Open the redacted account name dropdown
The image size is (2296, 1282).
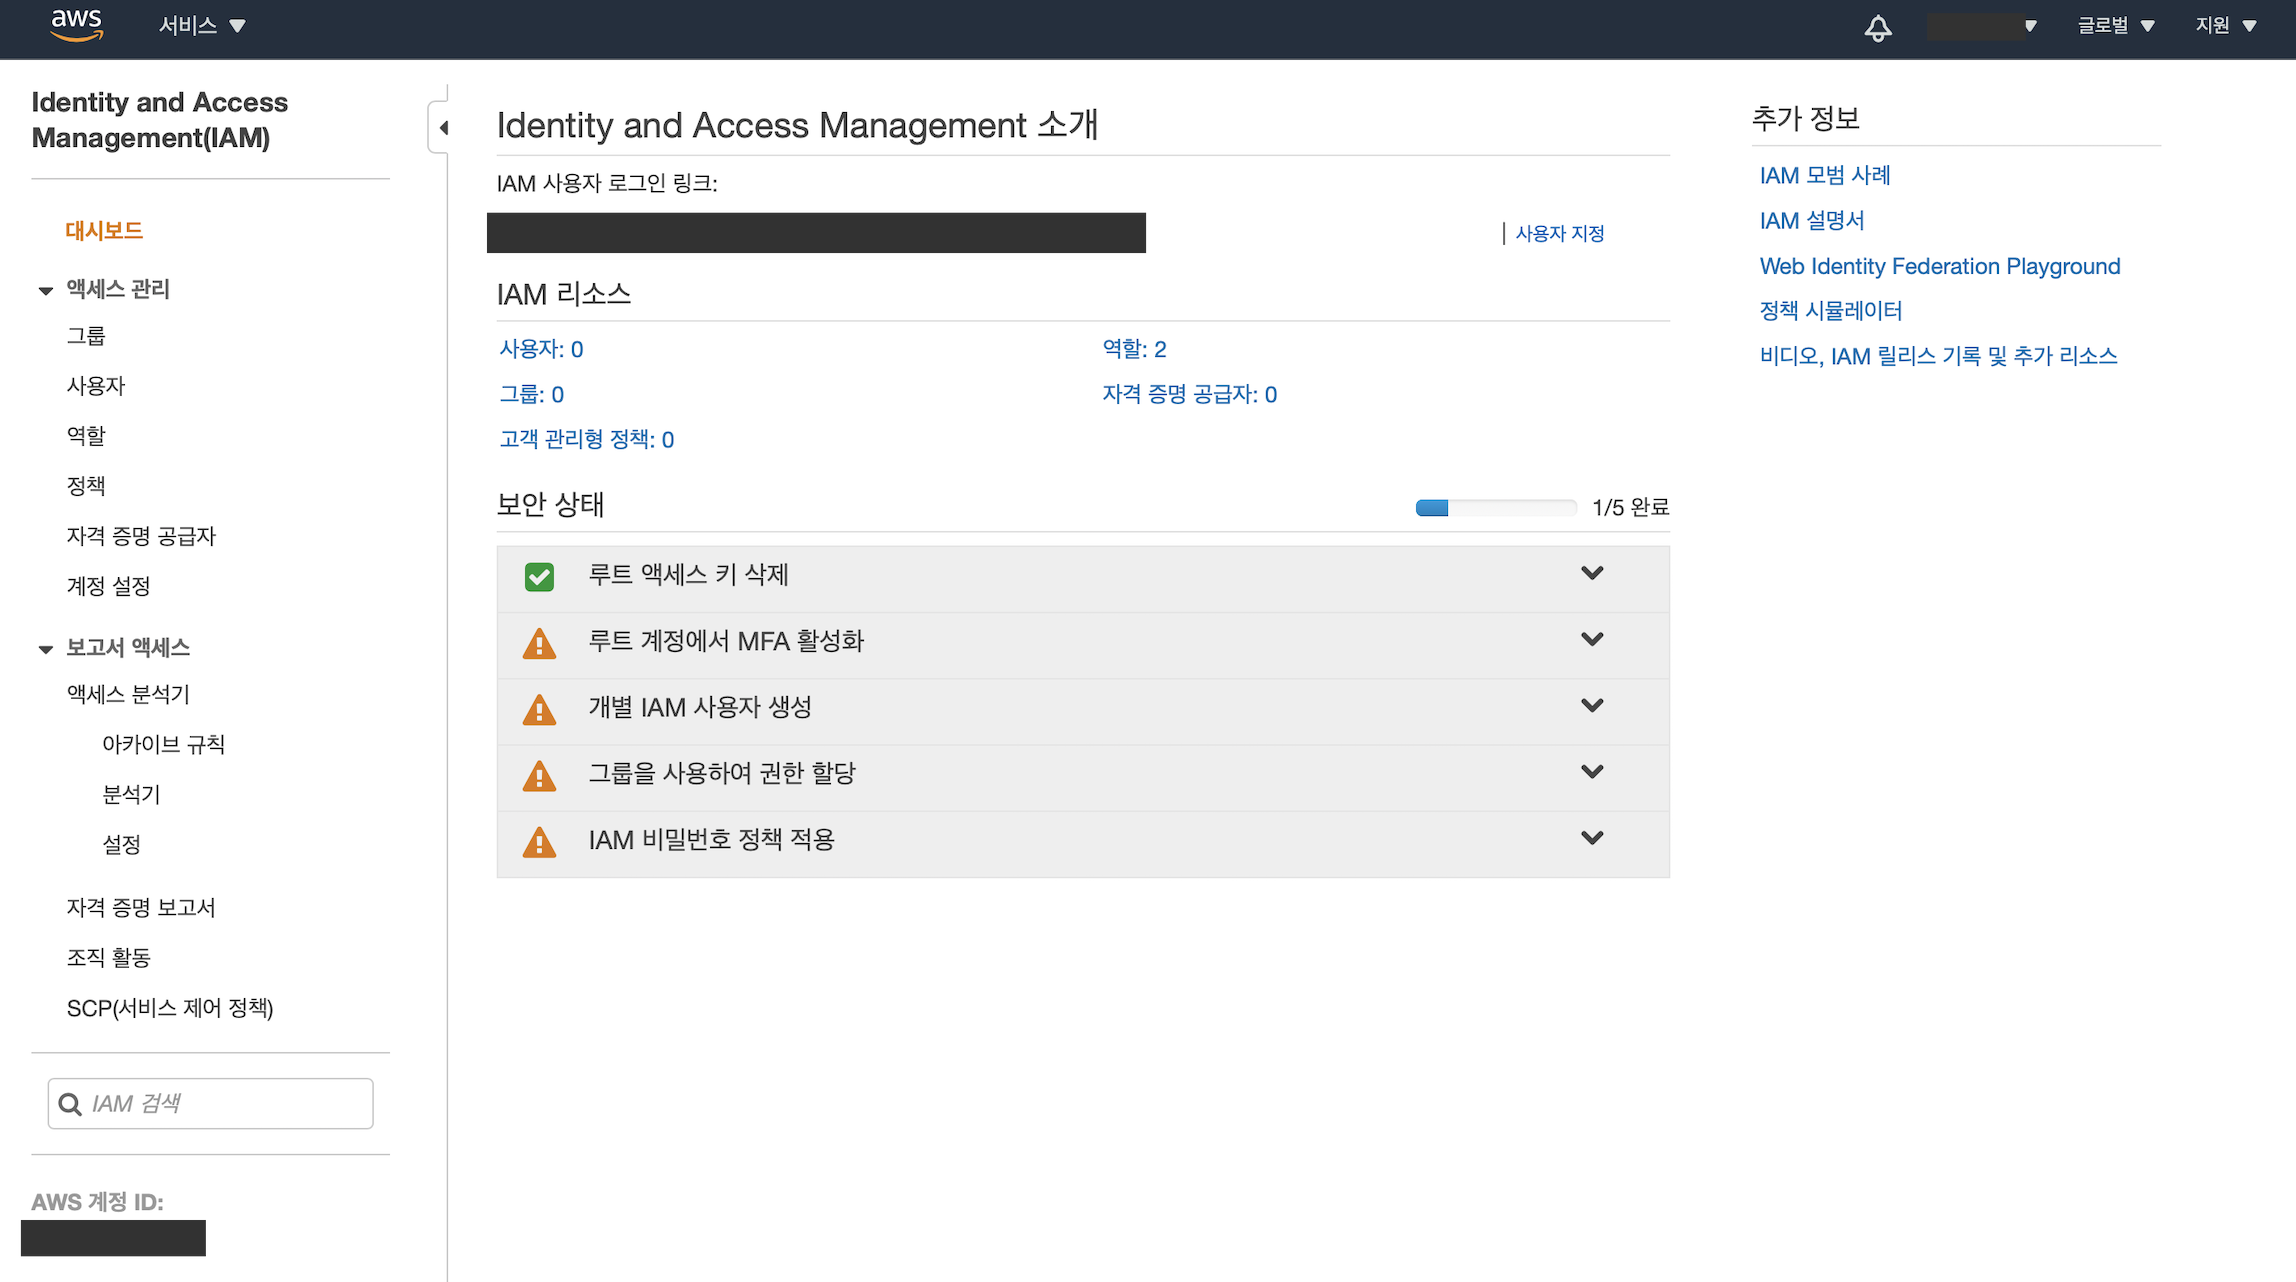pyautogui.click(x=1982, y=26)
